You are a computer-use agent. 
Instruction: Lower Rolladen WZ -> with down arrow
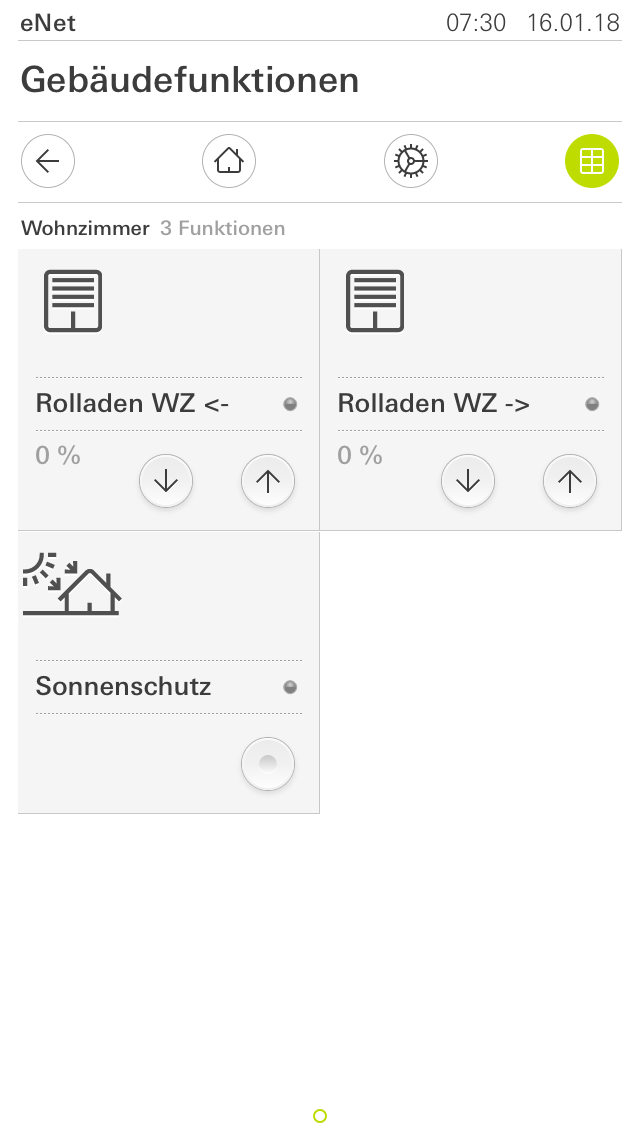pyautogui.click(x=468, y=481)
